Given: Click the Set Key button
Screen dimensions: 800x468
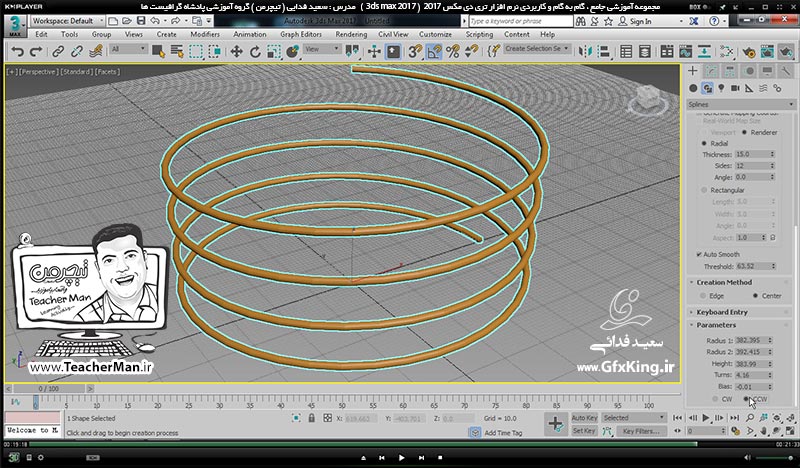Looking at the screenshot, I should 584,431.
